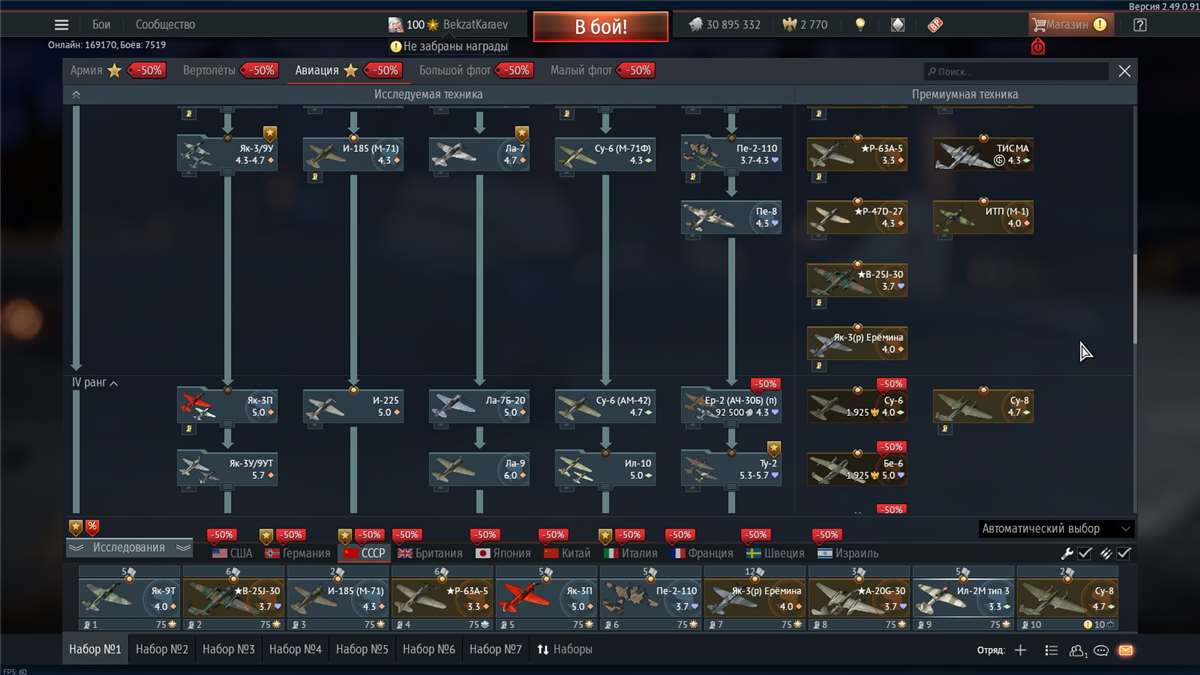Click the tech tree vertical scrollbar

pos(1134,300)
